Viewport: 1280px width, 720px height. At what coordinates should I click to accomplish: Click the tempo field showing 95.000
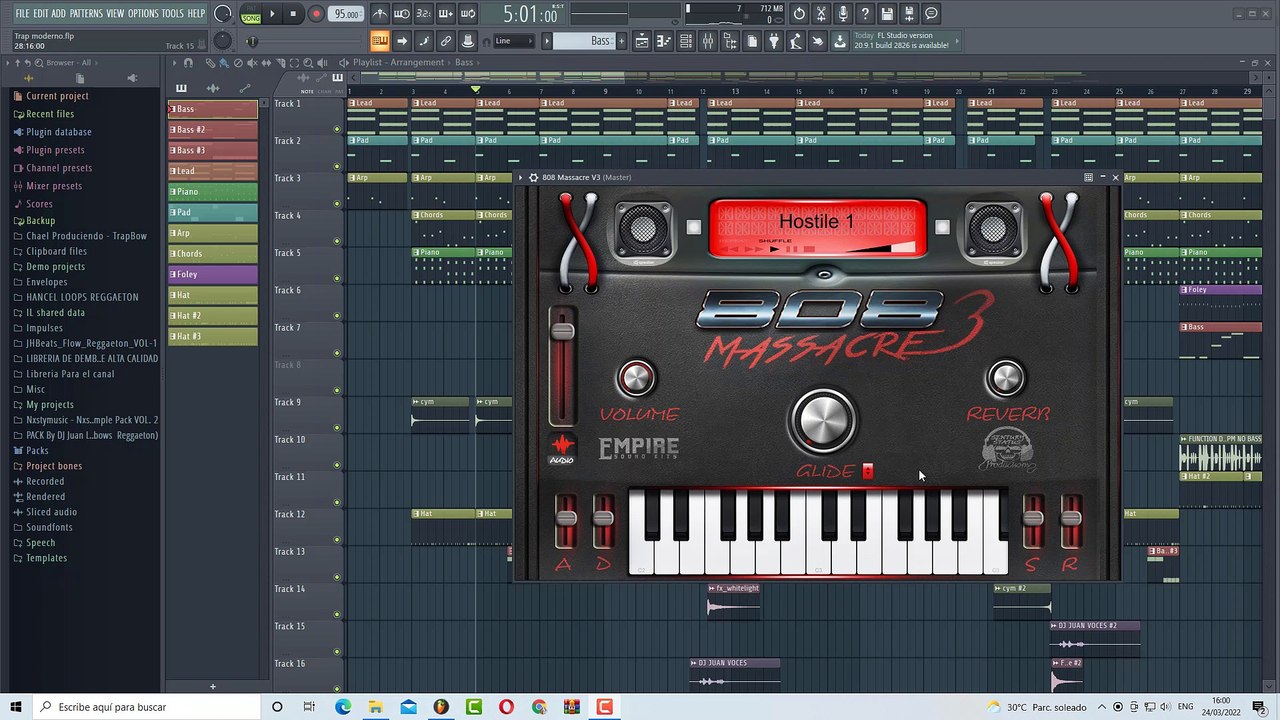(x=347, y=14)
